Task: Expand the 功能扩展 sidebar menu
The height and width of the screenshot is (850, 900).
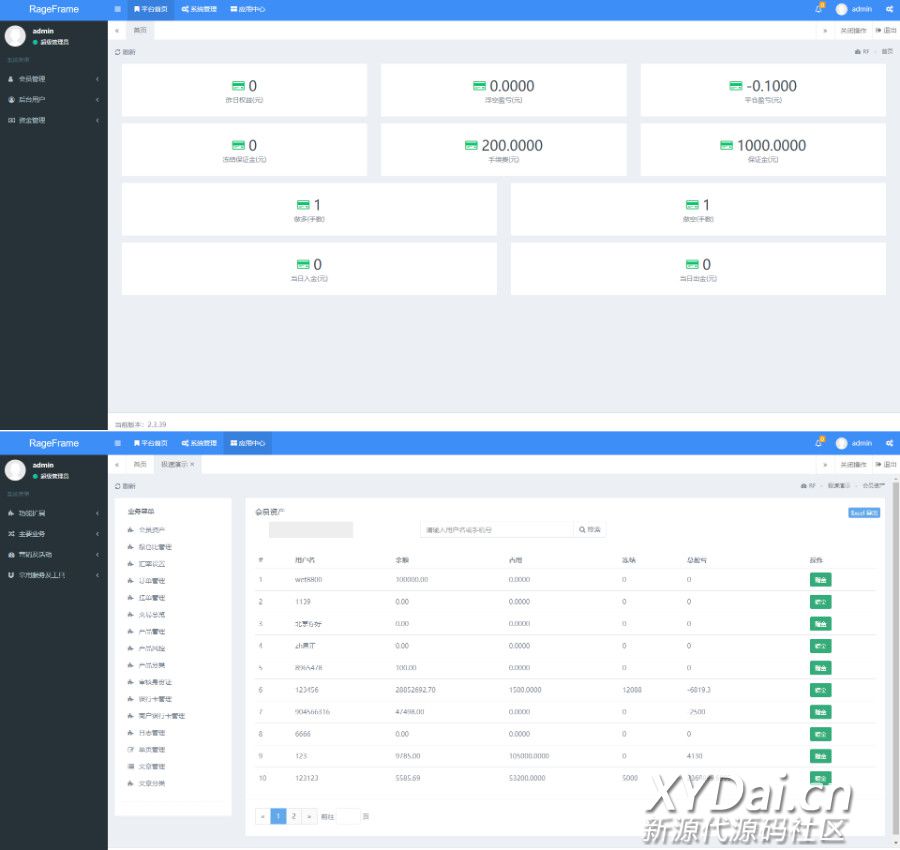Action: point(97,513)
